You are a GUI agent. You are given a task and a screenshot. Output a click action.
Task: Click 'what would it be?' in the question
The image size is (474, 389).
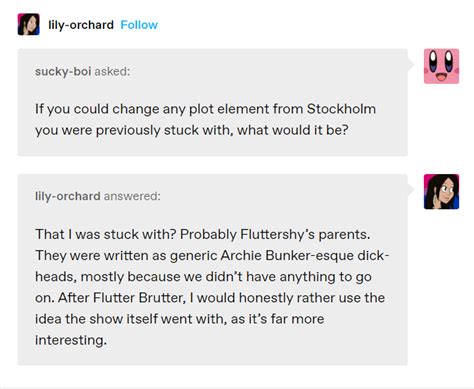(x=293, y=130)
